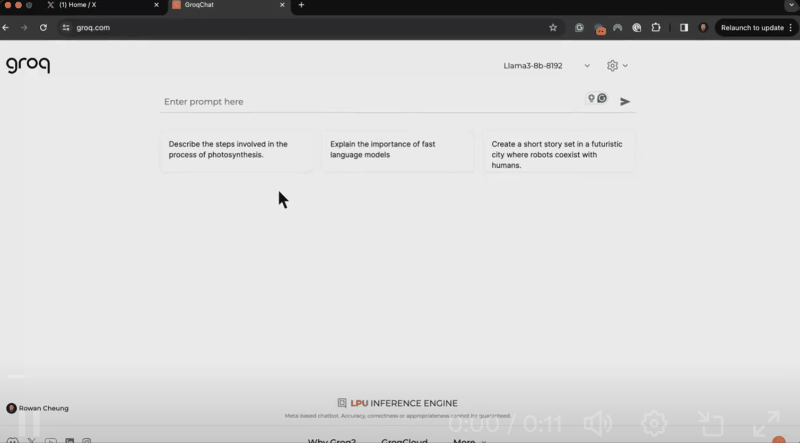The height and width of the screenshot is (443, 800).
Task: View site information for groq.com
Action: click(66, 28)
